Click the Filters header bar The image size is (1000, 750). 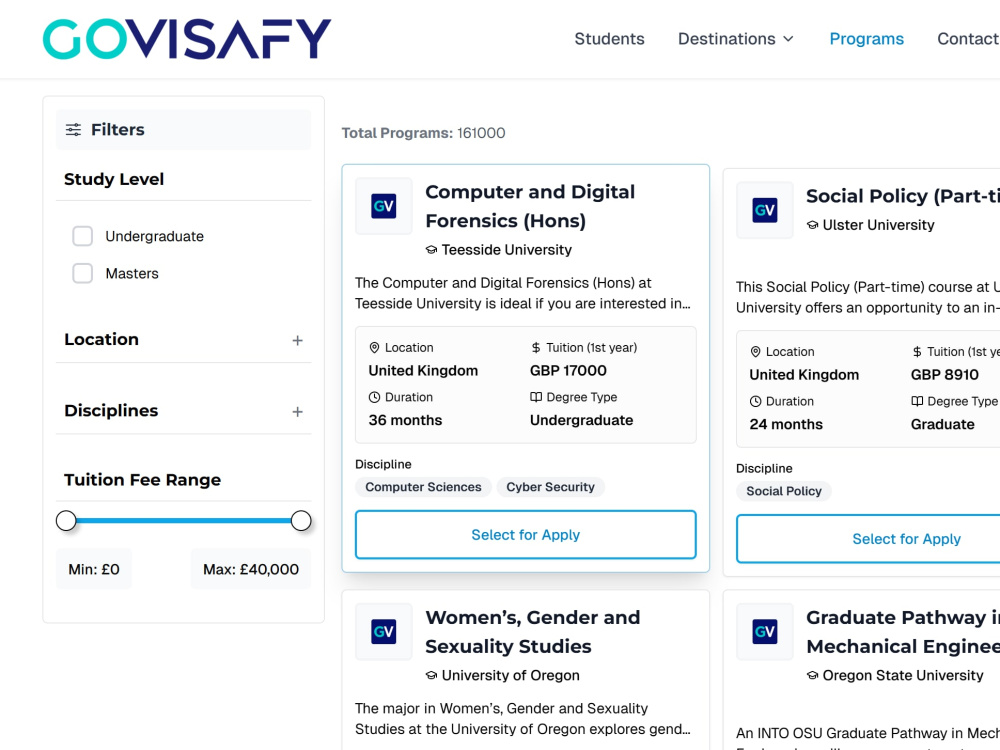point(184,129)
